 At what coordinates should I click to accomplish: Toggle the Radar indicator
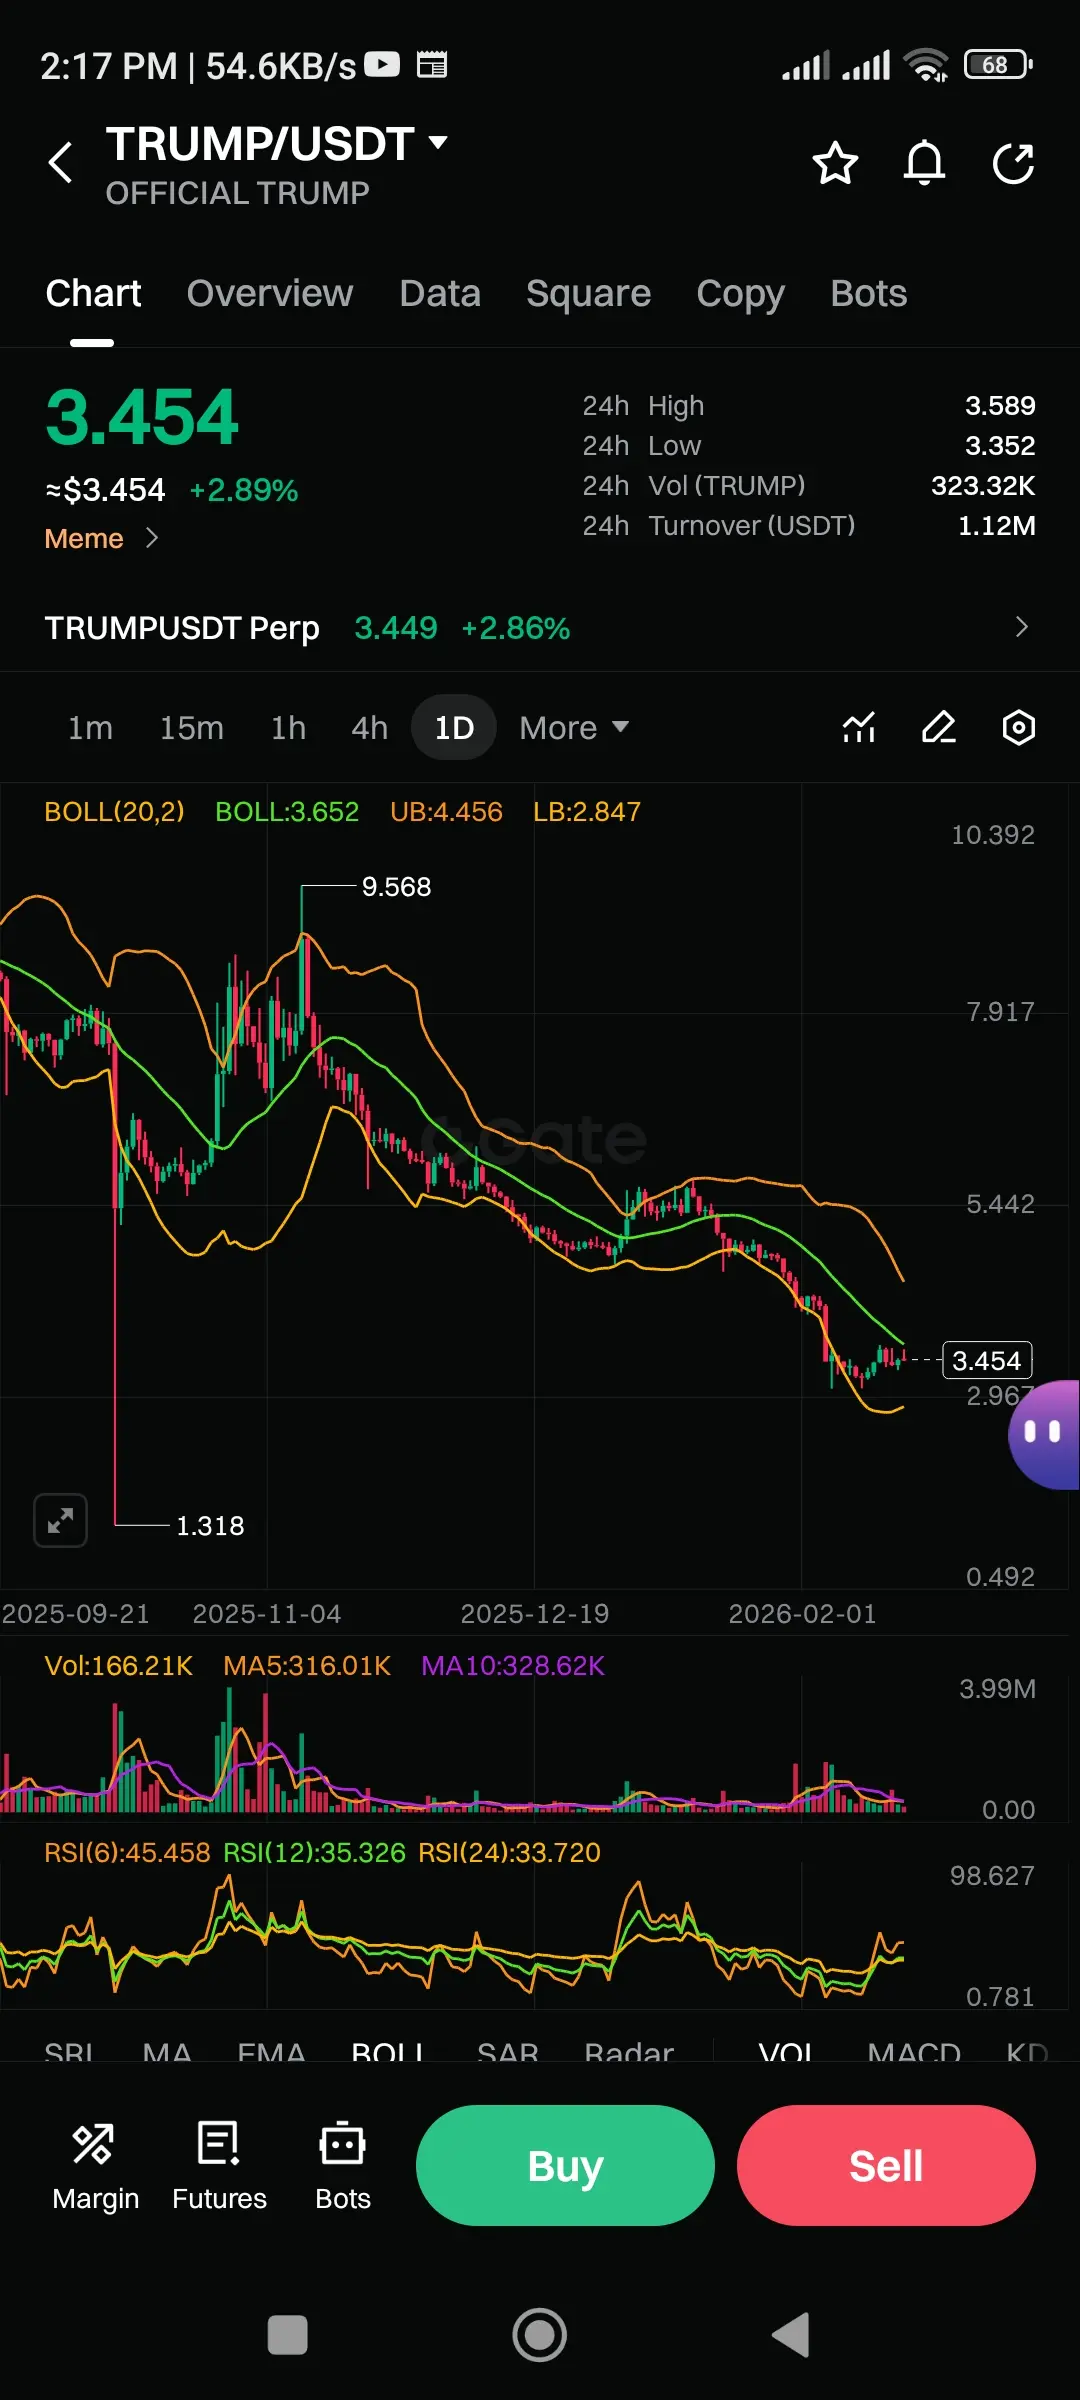point(629,2052)
